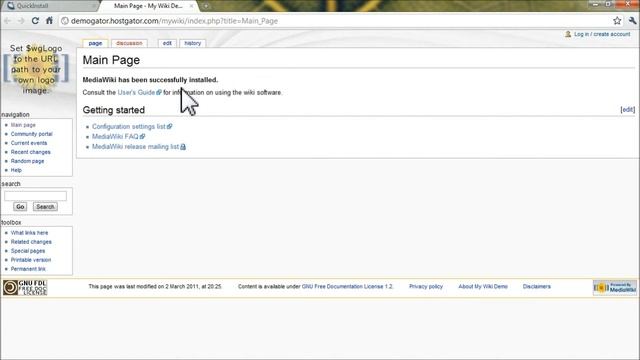Click the user icon beside Log in
The width and height of the screenshot is (640, 360).
click(x=568, y=34)
